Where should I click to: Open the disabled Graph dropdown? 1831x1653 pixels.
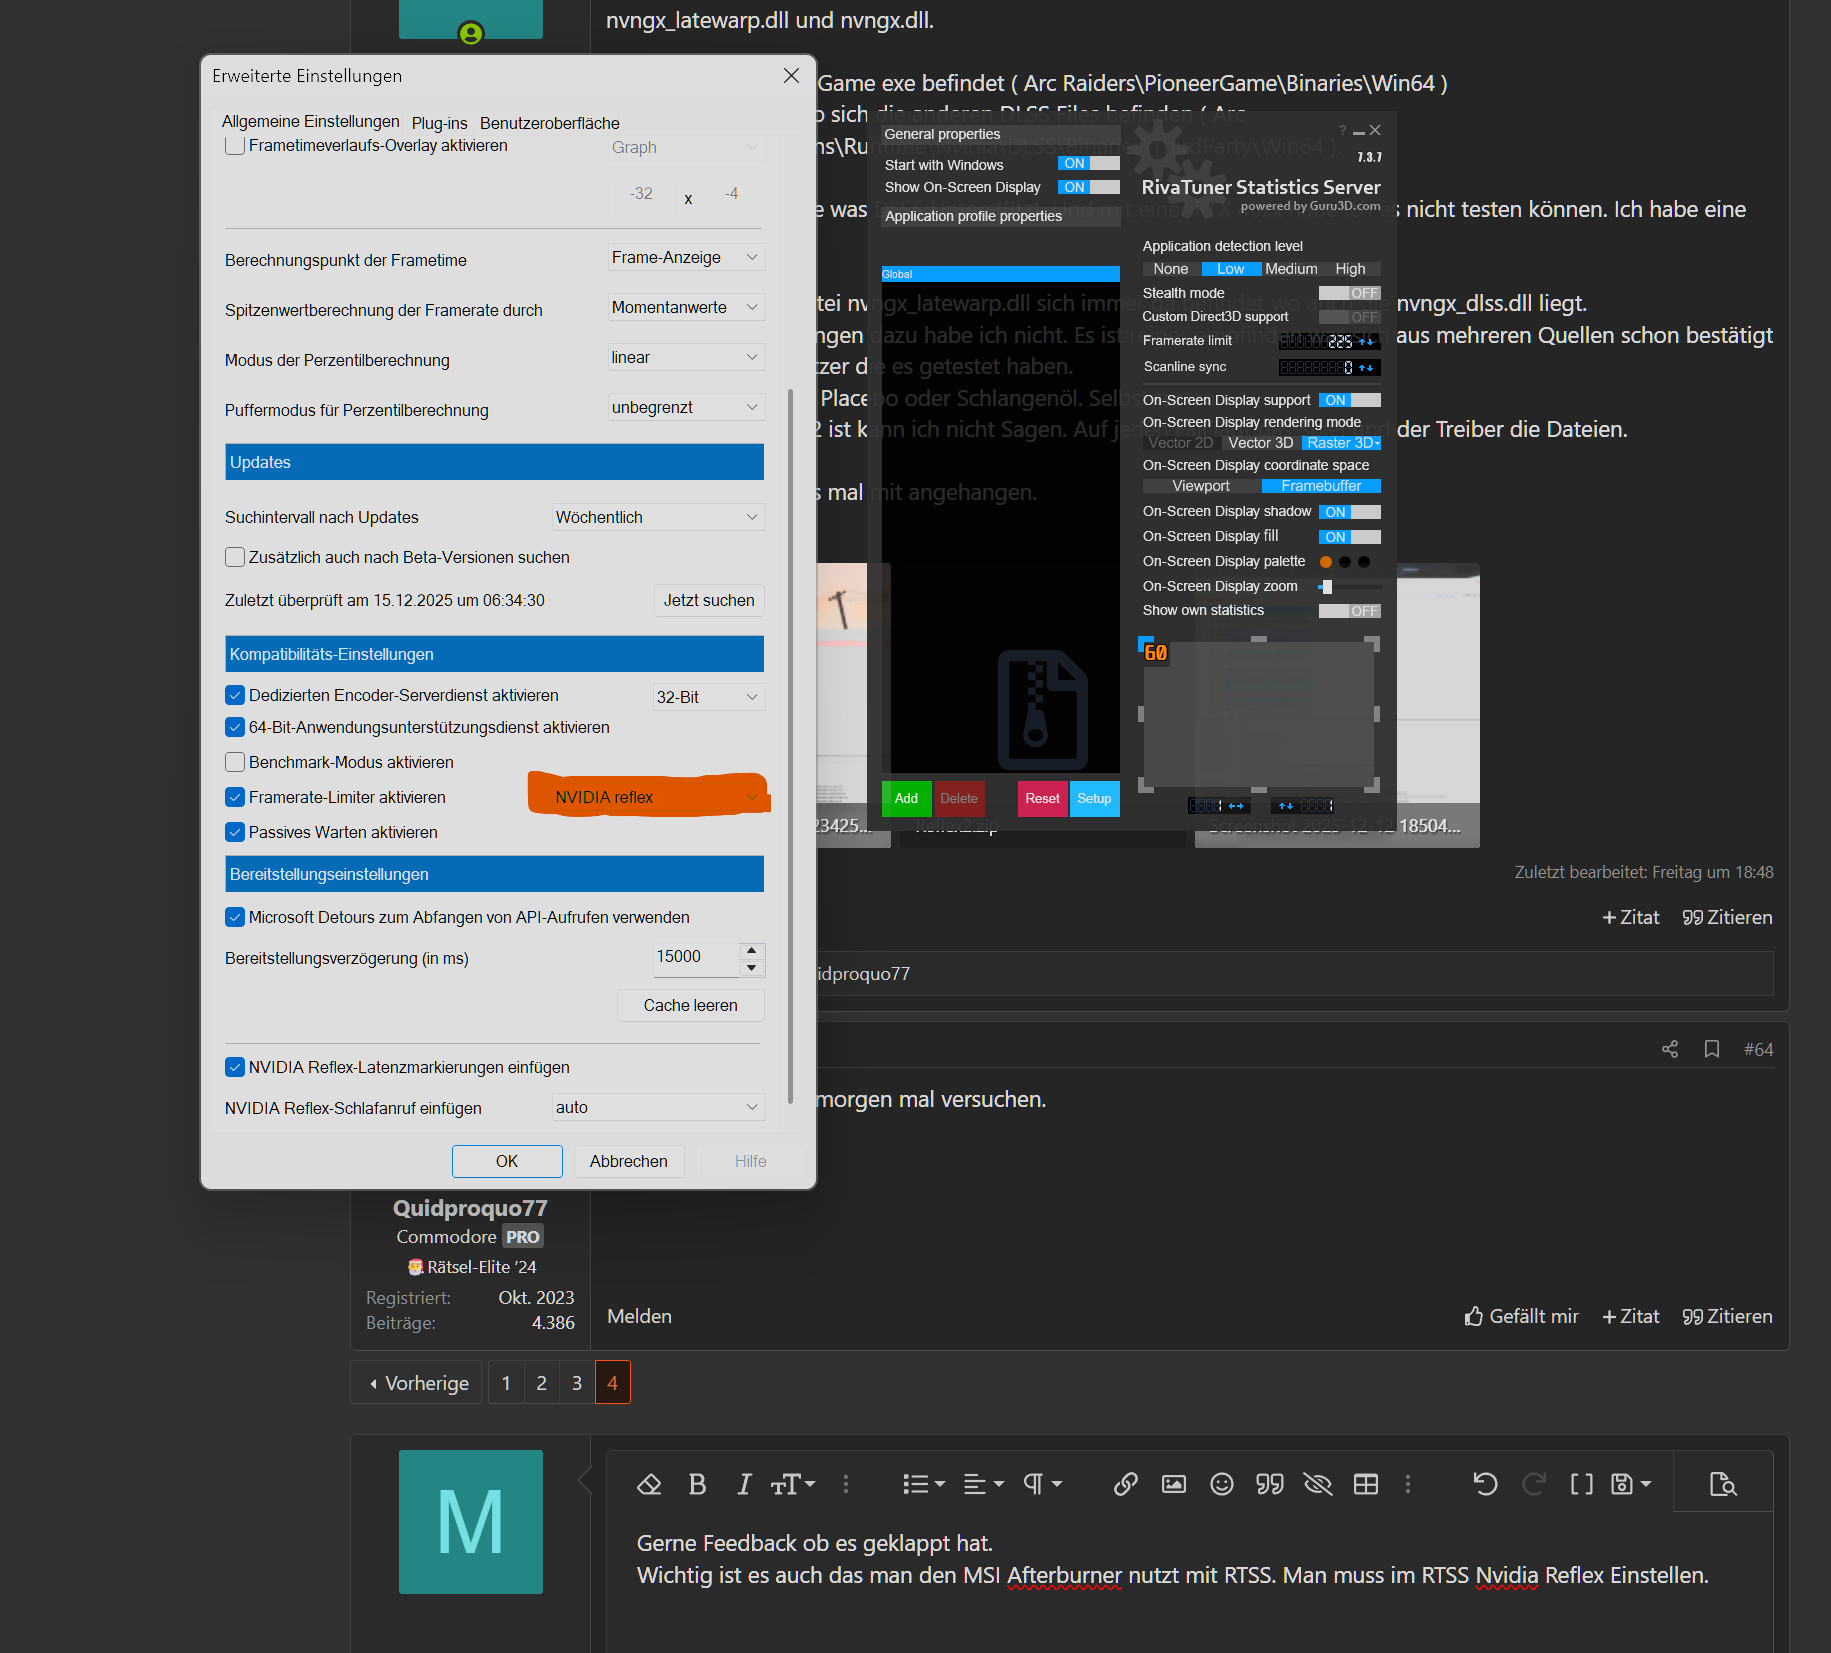pyautogui.click(x=686, y=148)
